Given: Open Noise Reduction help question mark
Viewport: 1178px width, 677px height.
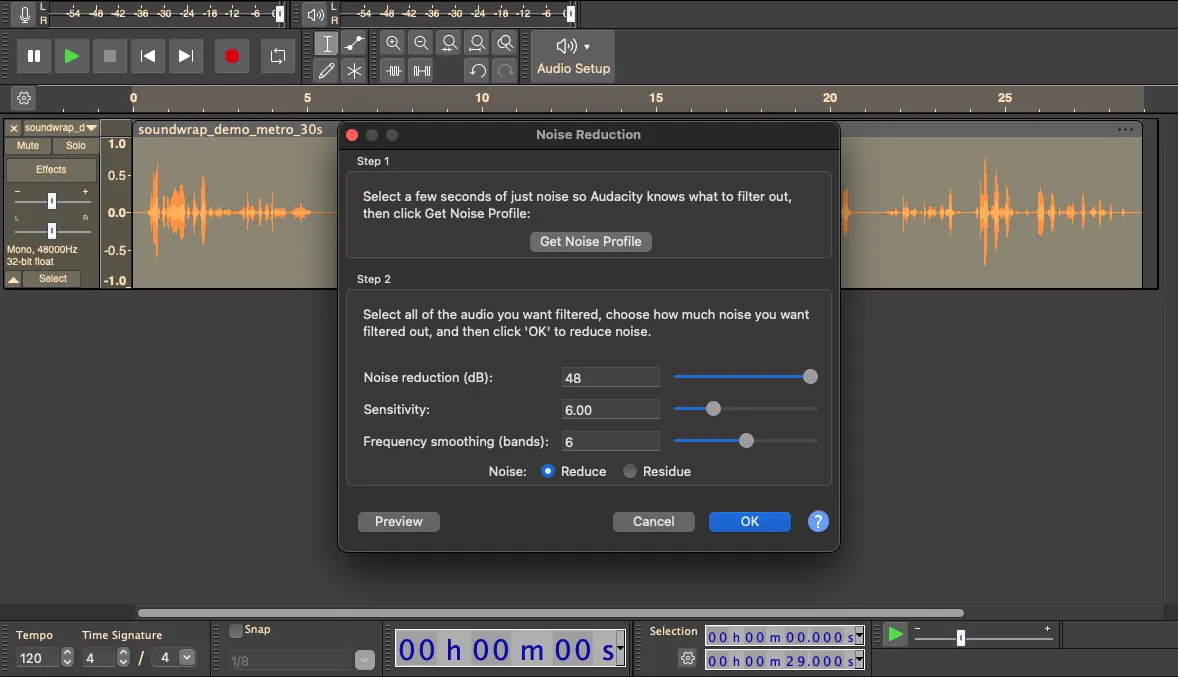Looking at the screenshot, I should (818, 521).
